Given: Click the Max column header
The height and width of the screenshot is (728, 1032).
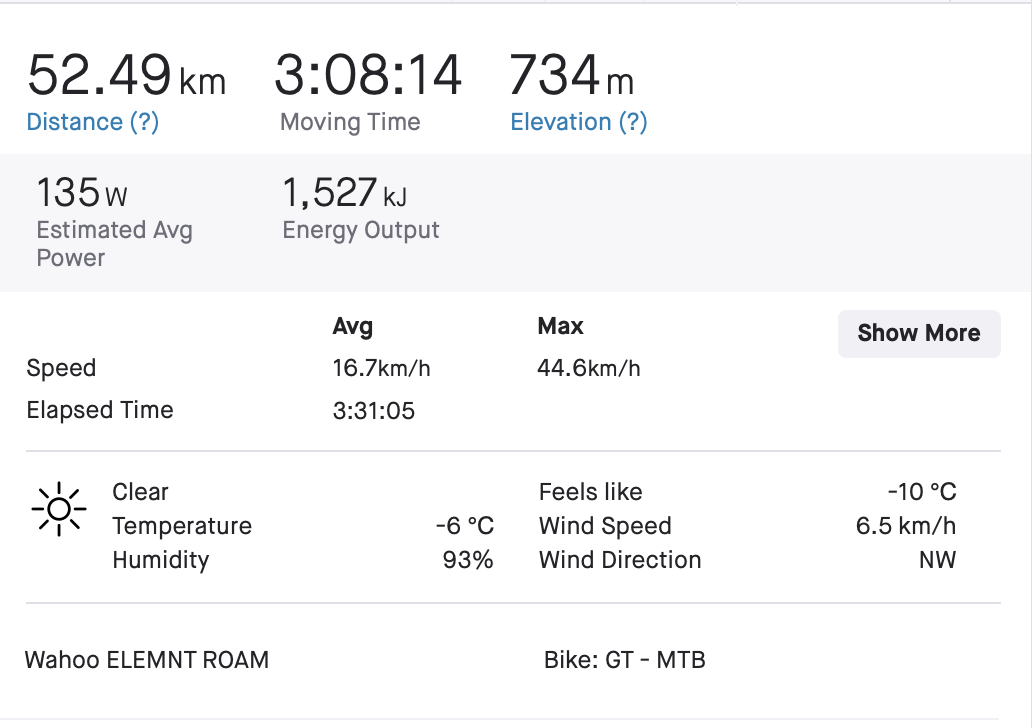Looking at the screenshot, I should pyautogui.click(x=560, y=326).
